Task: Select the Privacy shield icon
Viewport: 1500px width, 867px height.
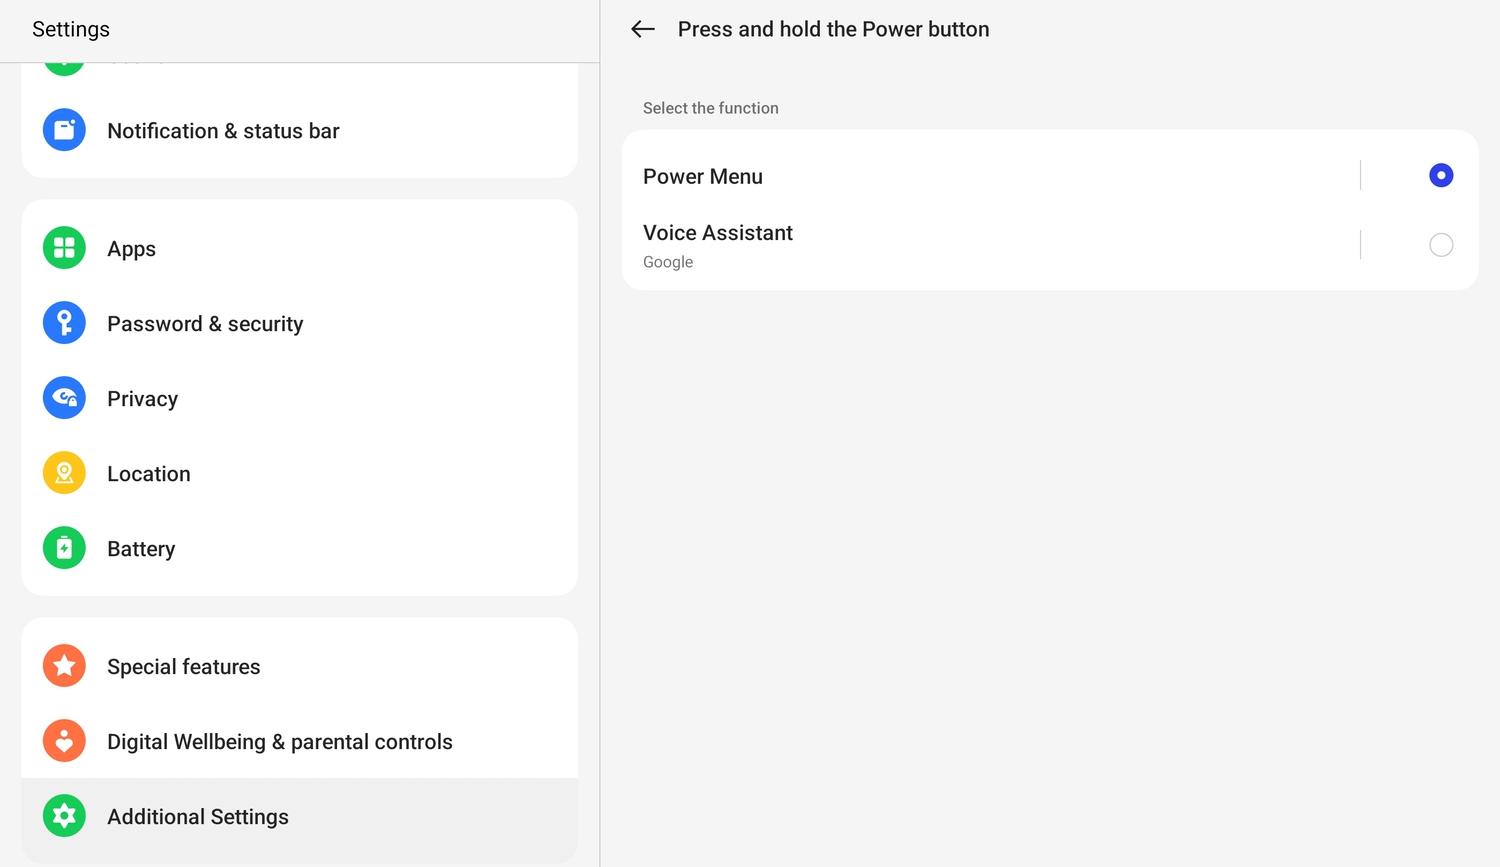Action: point(64,398)
